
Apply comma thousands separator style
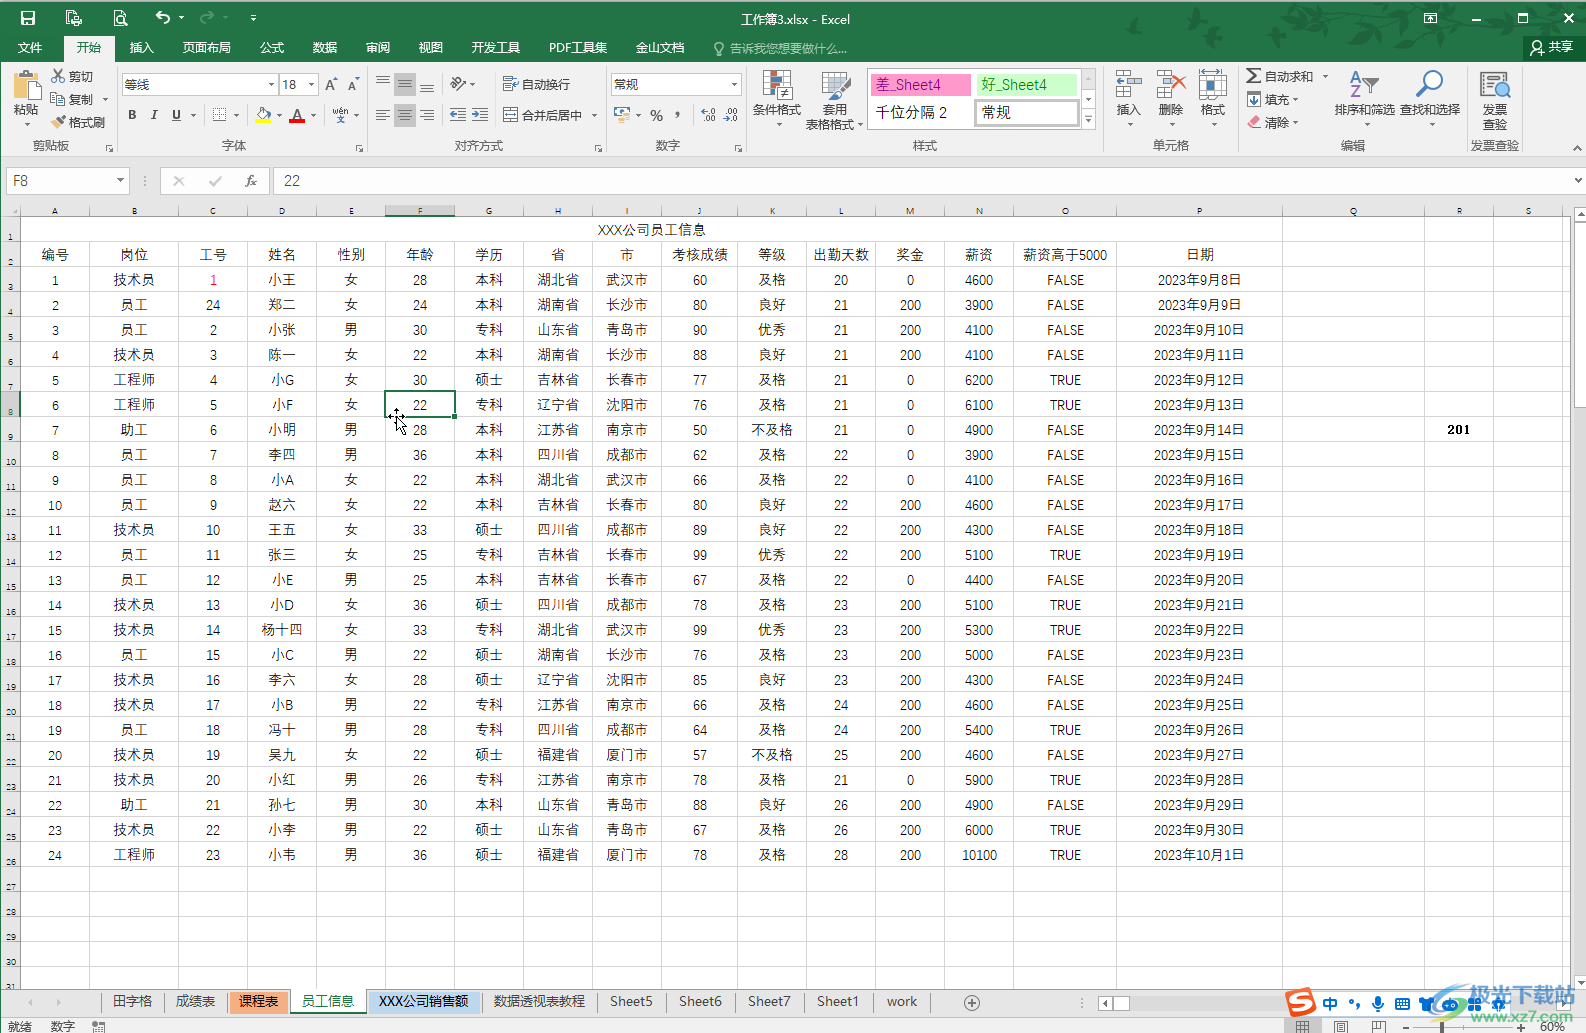point(678,115)
